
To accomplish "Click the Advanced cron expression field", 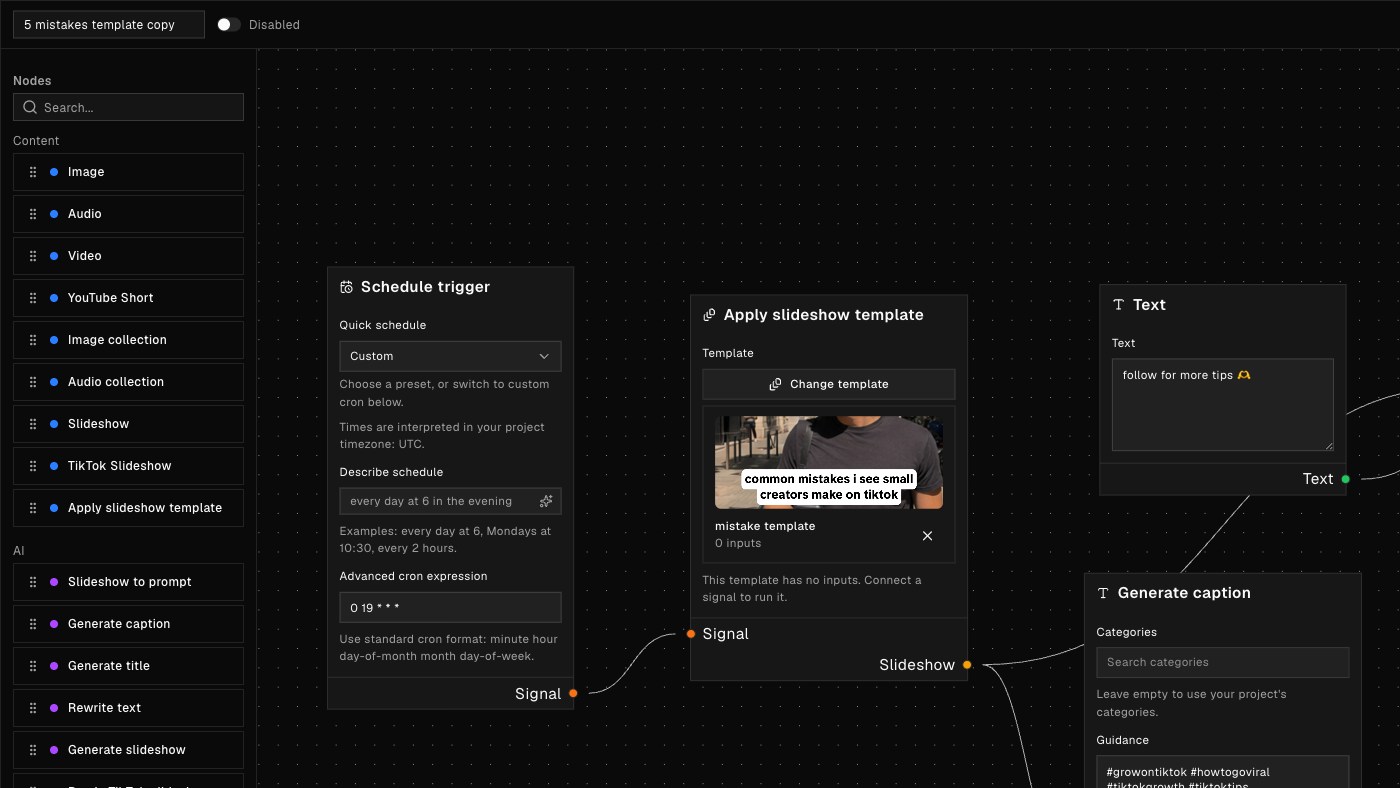I will tap(450, 608).
